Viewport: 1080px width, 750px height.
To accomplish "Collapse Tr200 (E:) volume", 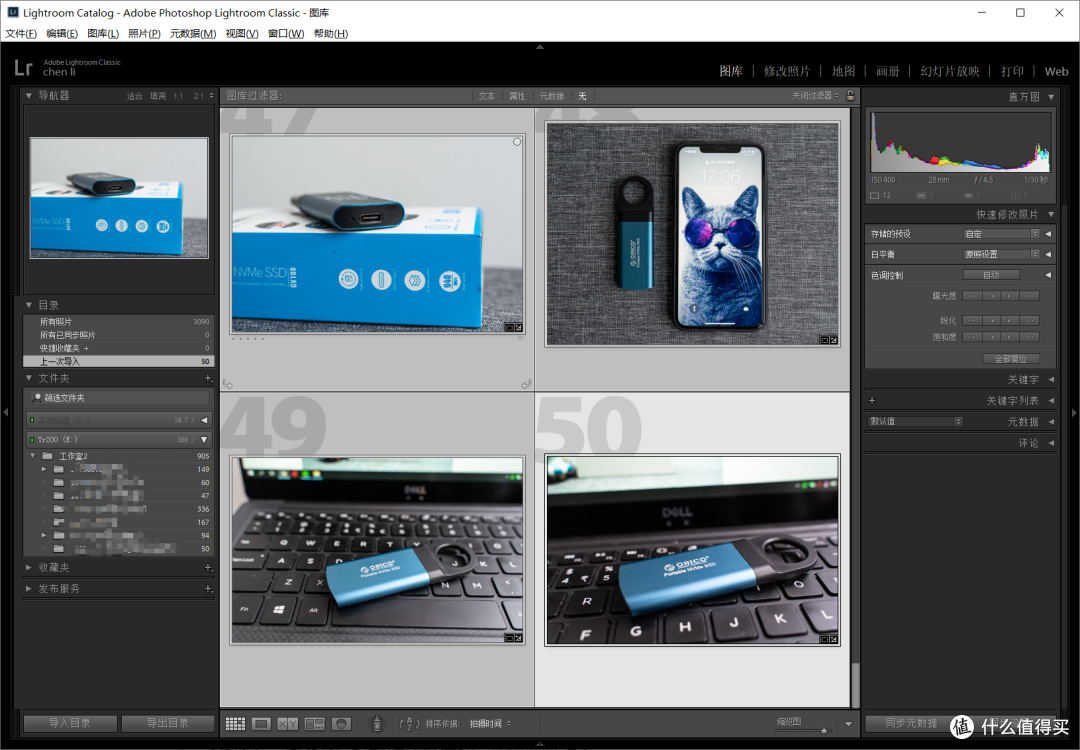I will (204, 439).
